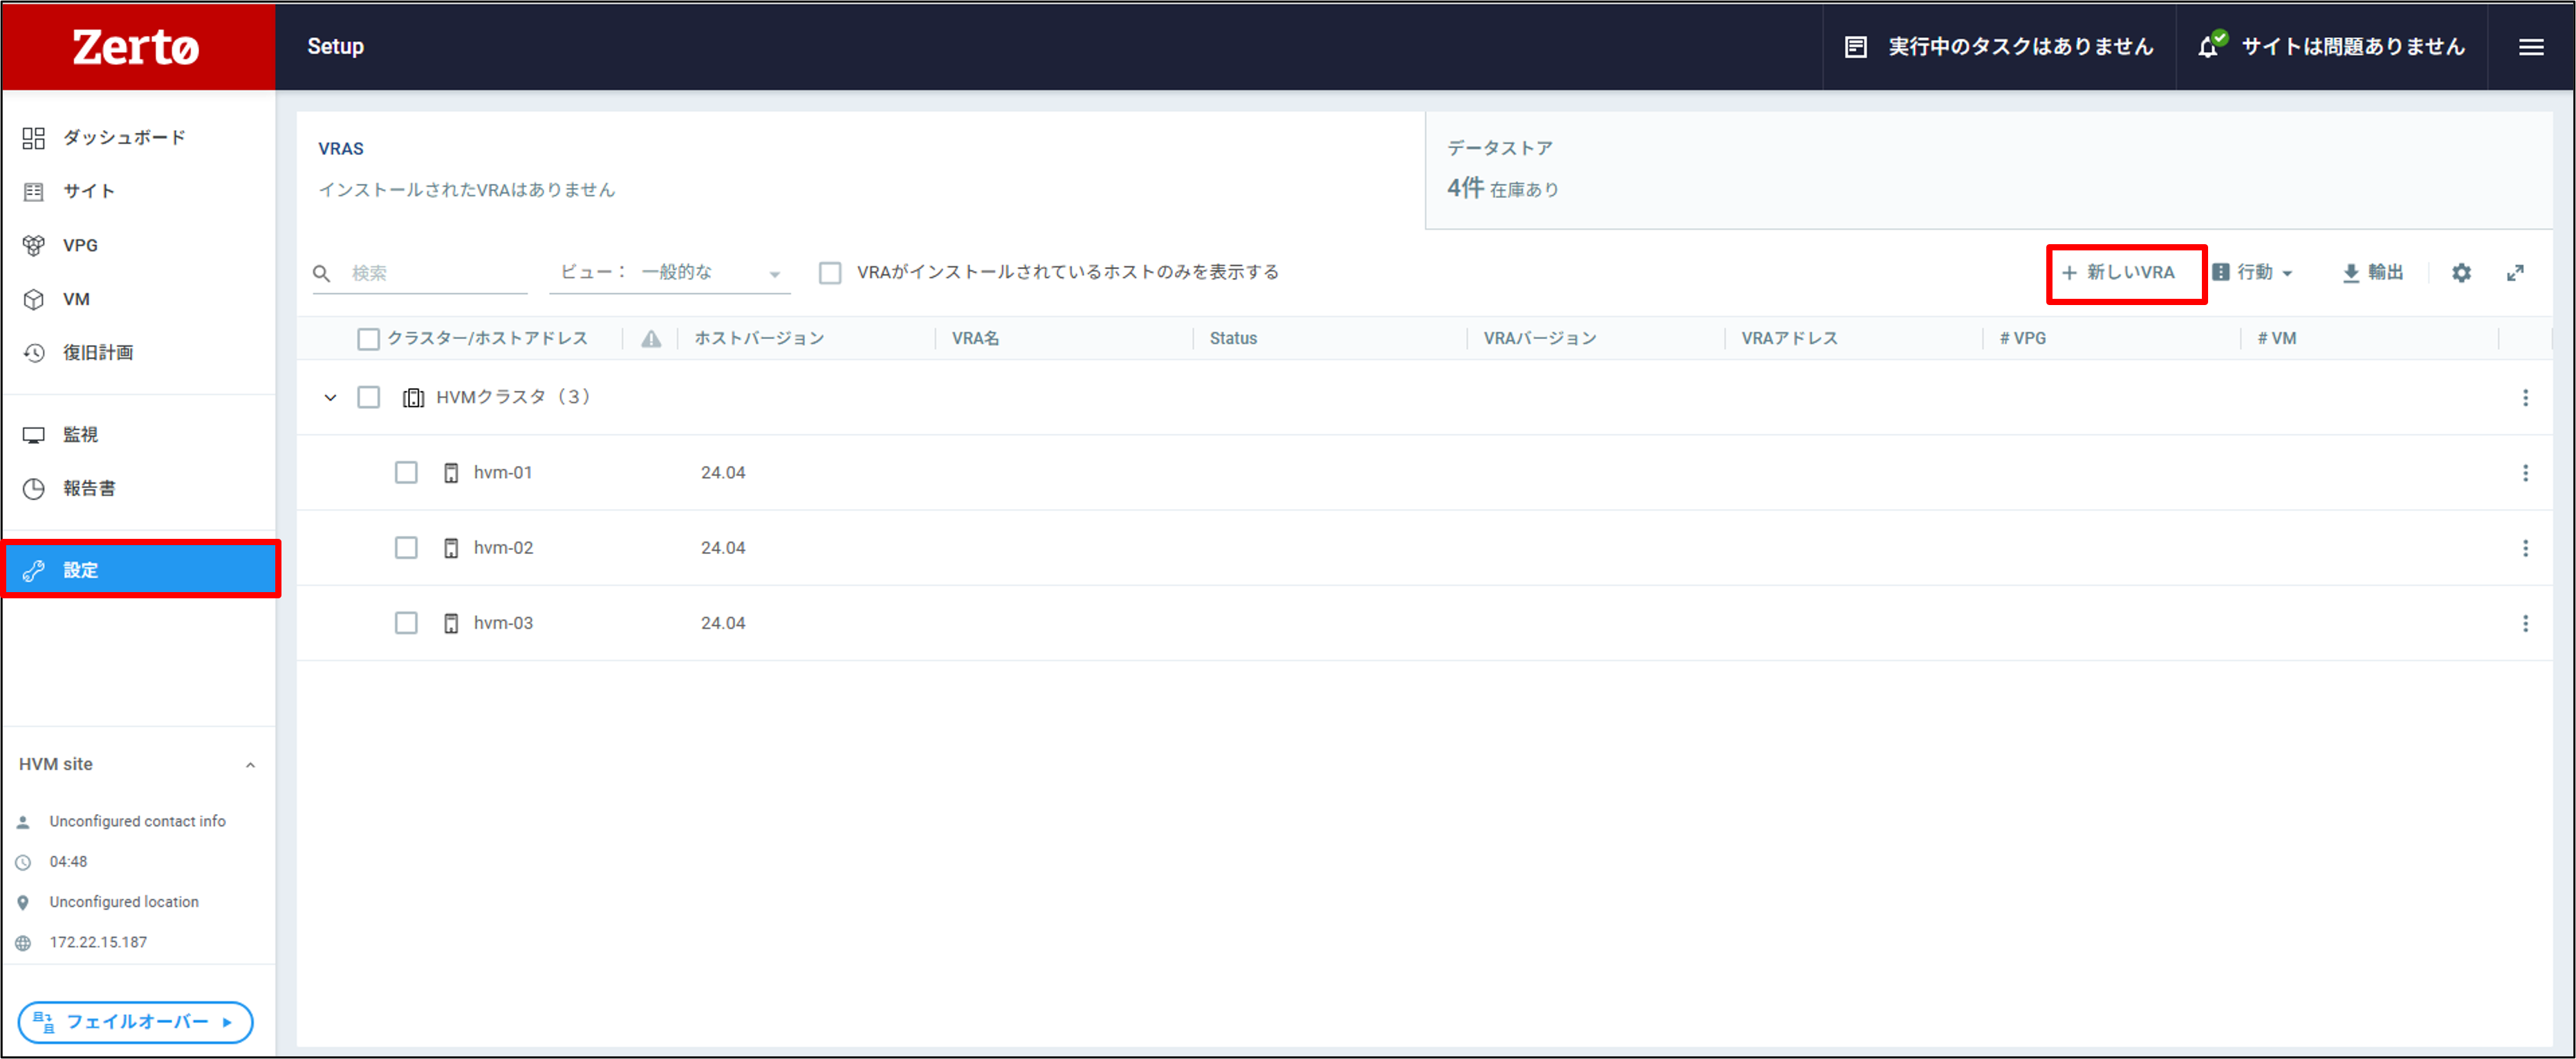
Task: Open table settings gear icon
Action: click(2461, 273)
